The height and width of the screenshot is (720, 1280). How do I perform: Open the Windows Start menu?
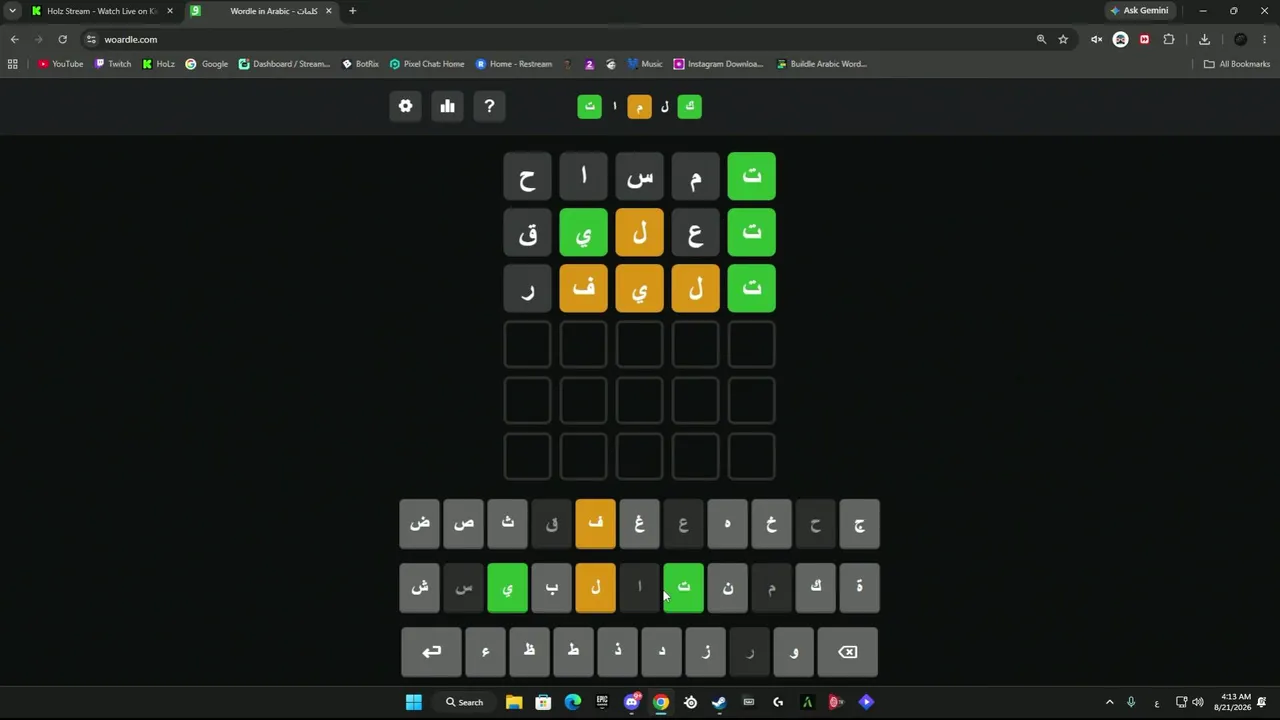point(413,702)
